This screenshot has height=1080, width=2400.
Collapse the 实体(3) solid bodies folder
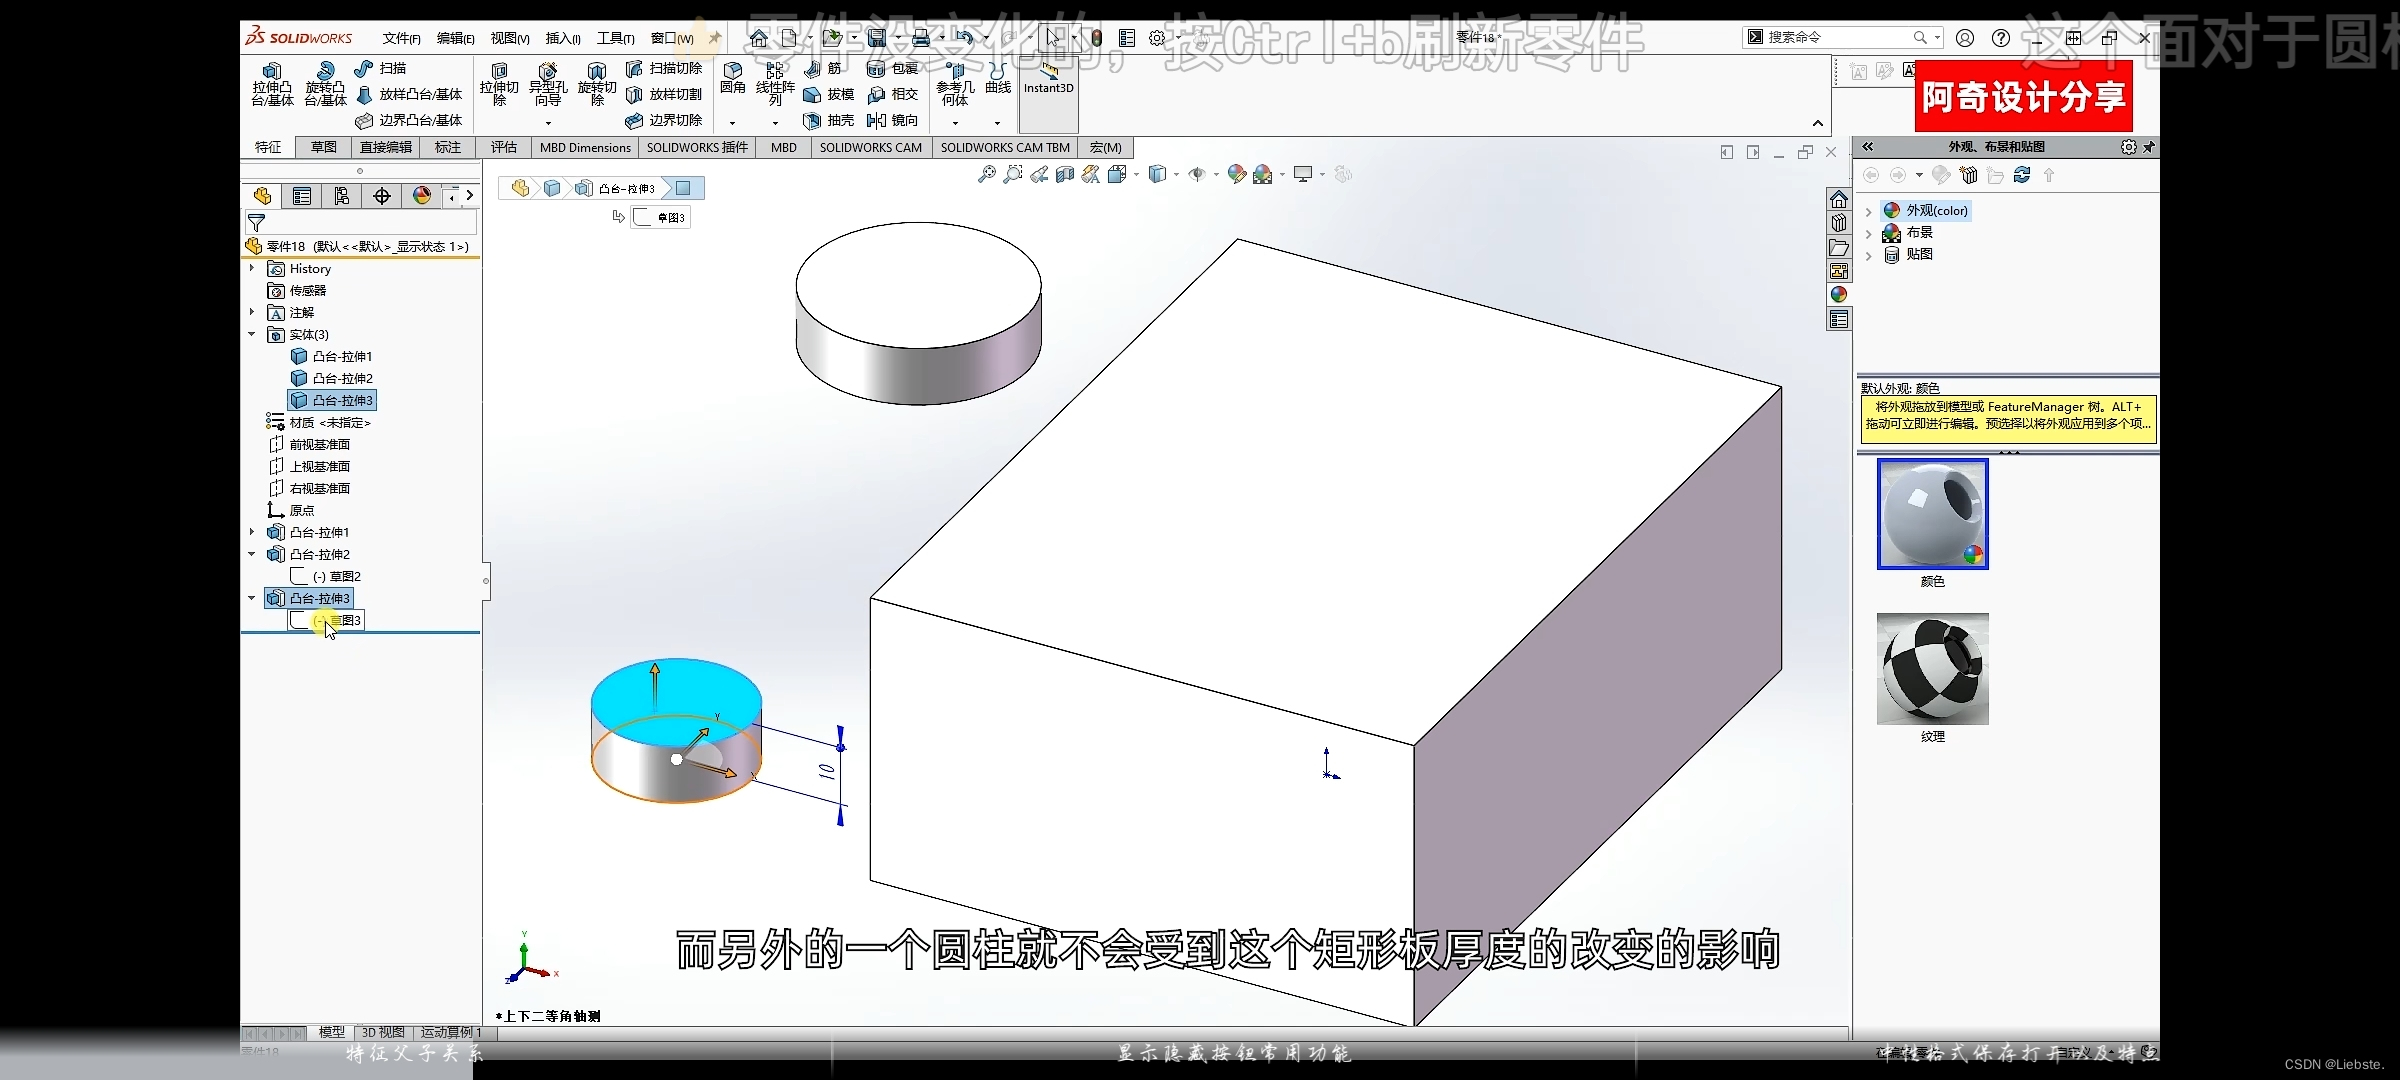[252, 334]
